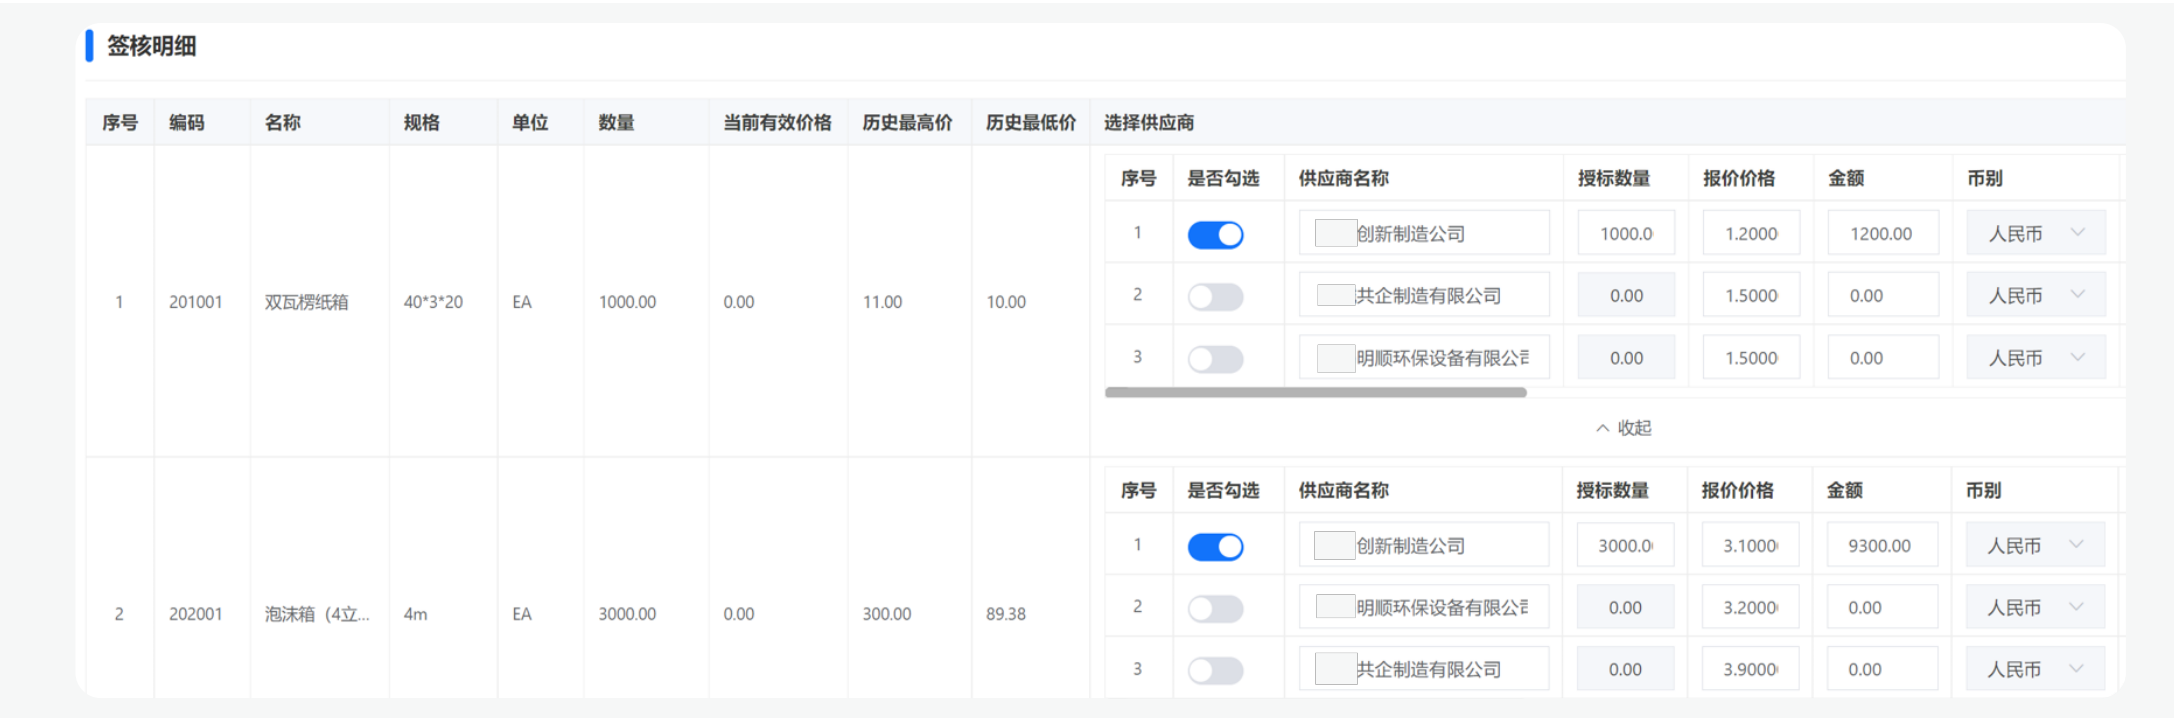
Task: Click the 当前有效价格 column header
Action: pos(777,123)
